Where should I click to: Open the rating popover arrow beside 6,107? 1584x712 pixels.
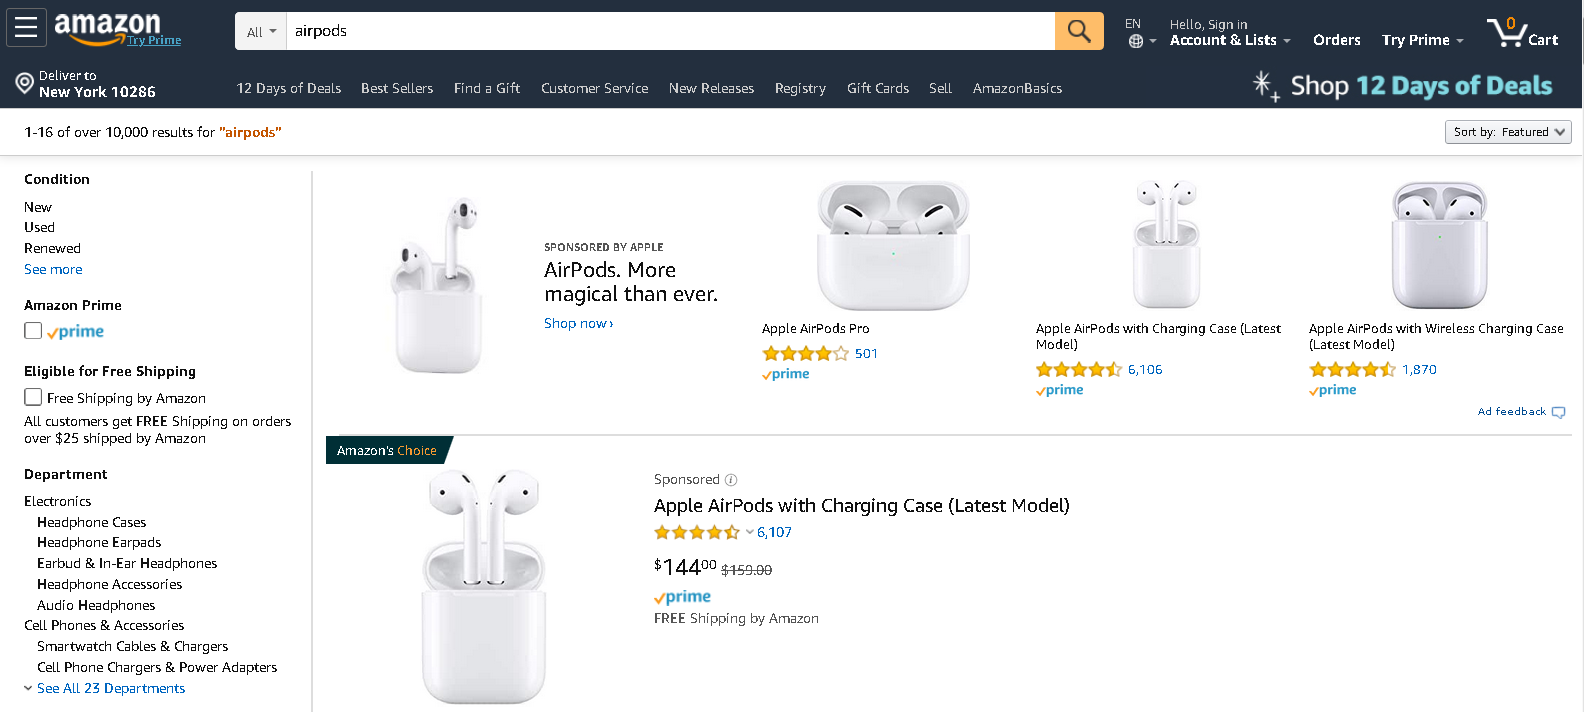pos(749,532)
